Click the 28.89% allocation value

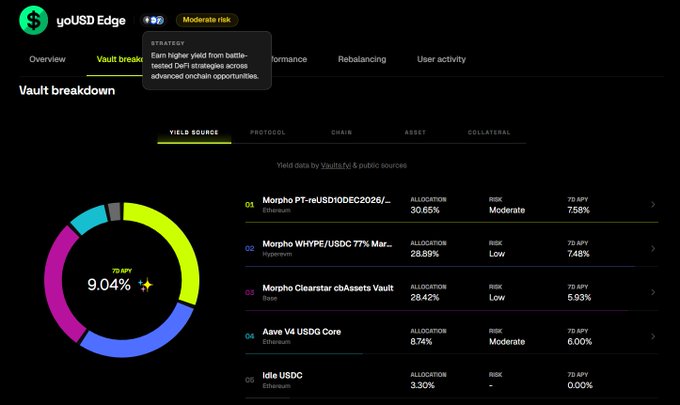[425, 254]
